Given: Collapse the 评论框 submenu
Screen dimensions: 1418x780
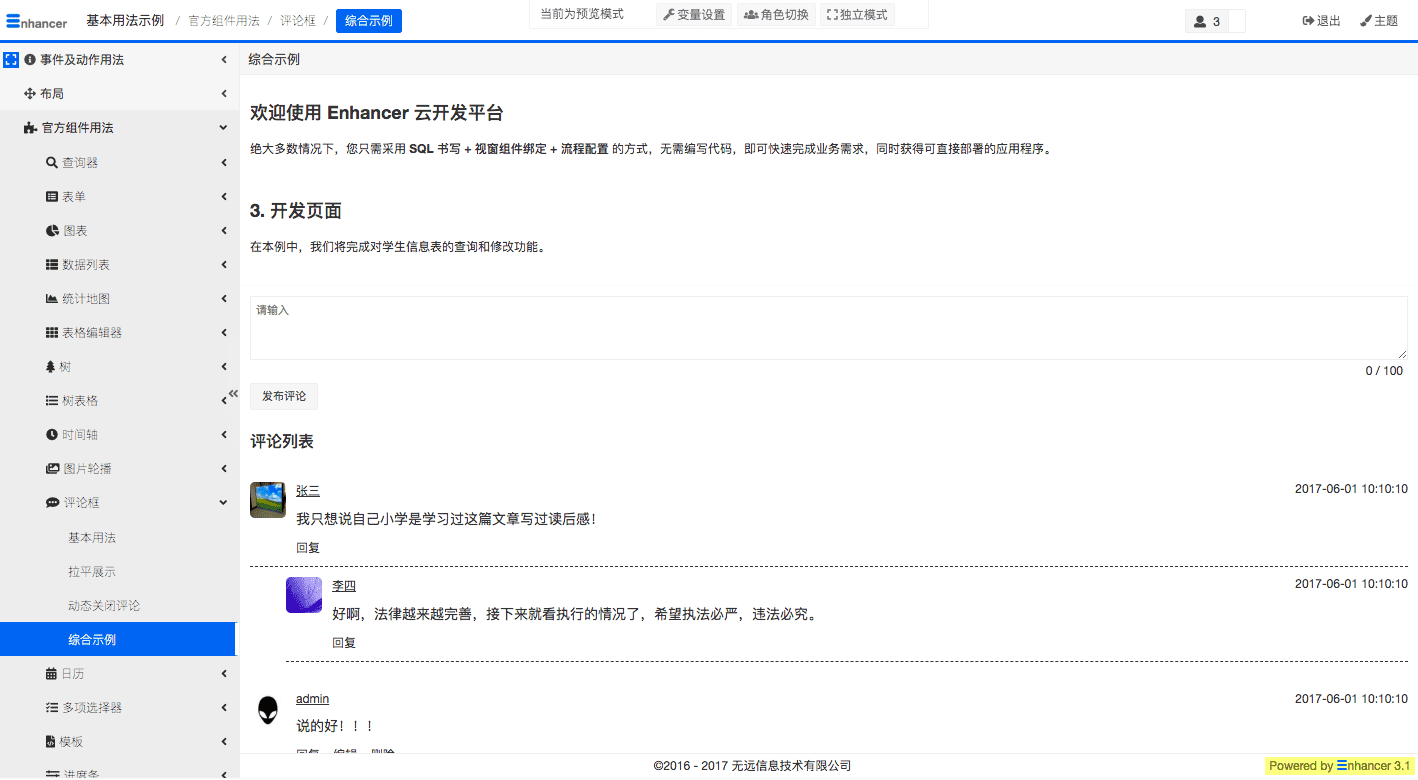Looking at the screenshot, I should click(x=223, y=503).
